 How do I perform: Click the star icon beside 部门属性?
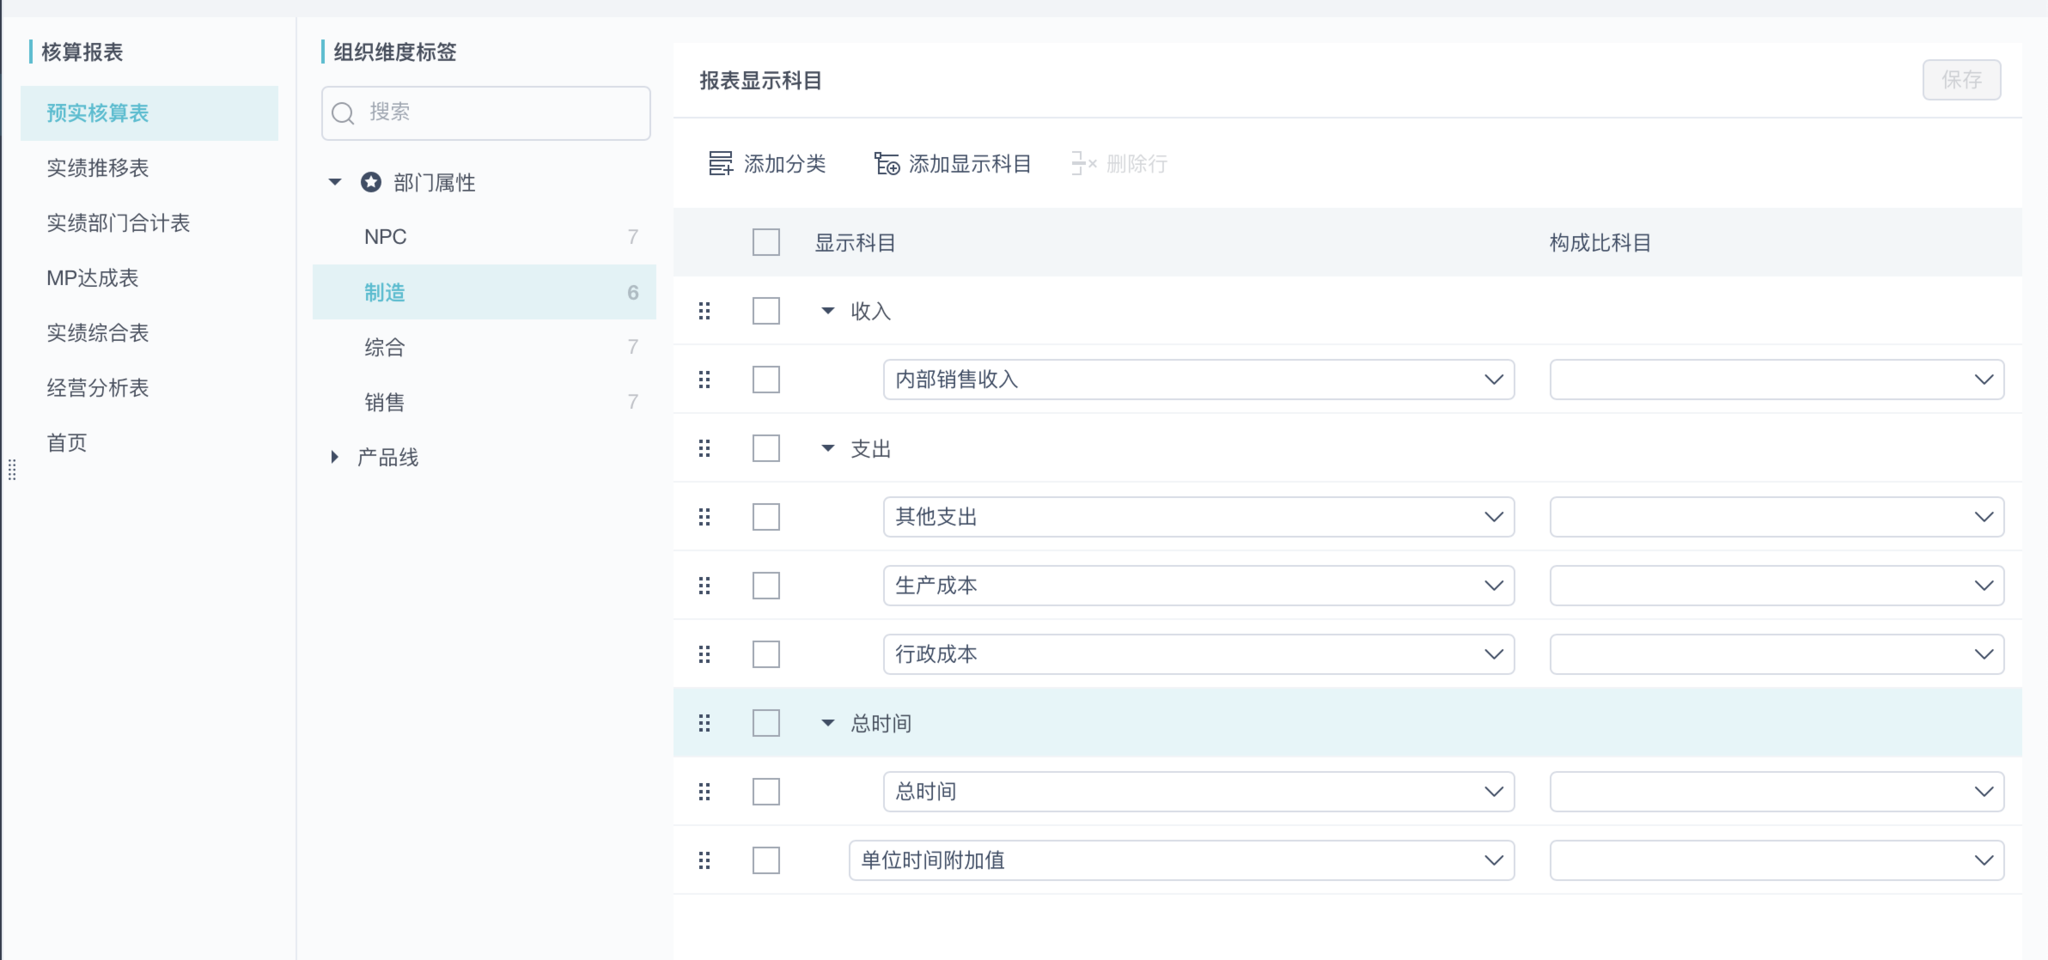[x=371, y=182]
